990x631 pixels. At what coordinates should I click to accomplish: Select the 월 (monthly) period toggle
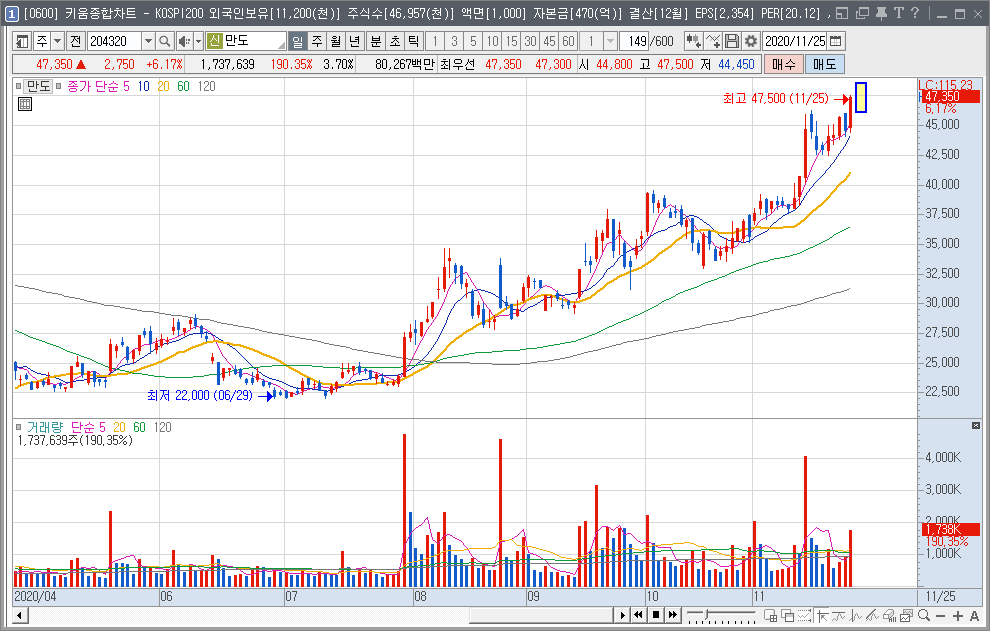coord(336,42)
